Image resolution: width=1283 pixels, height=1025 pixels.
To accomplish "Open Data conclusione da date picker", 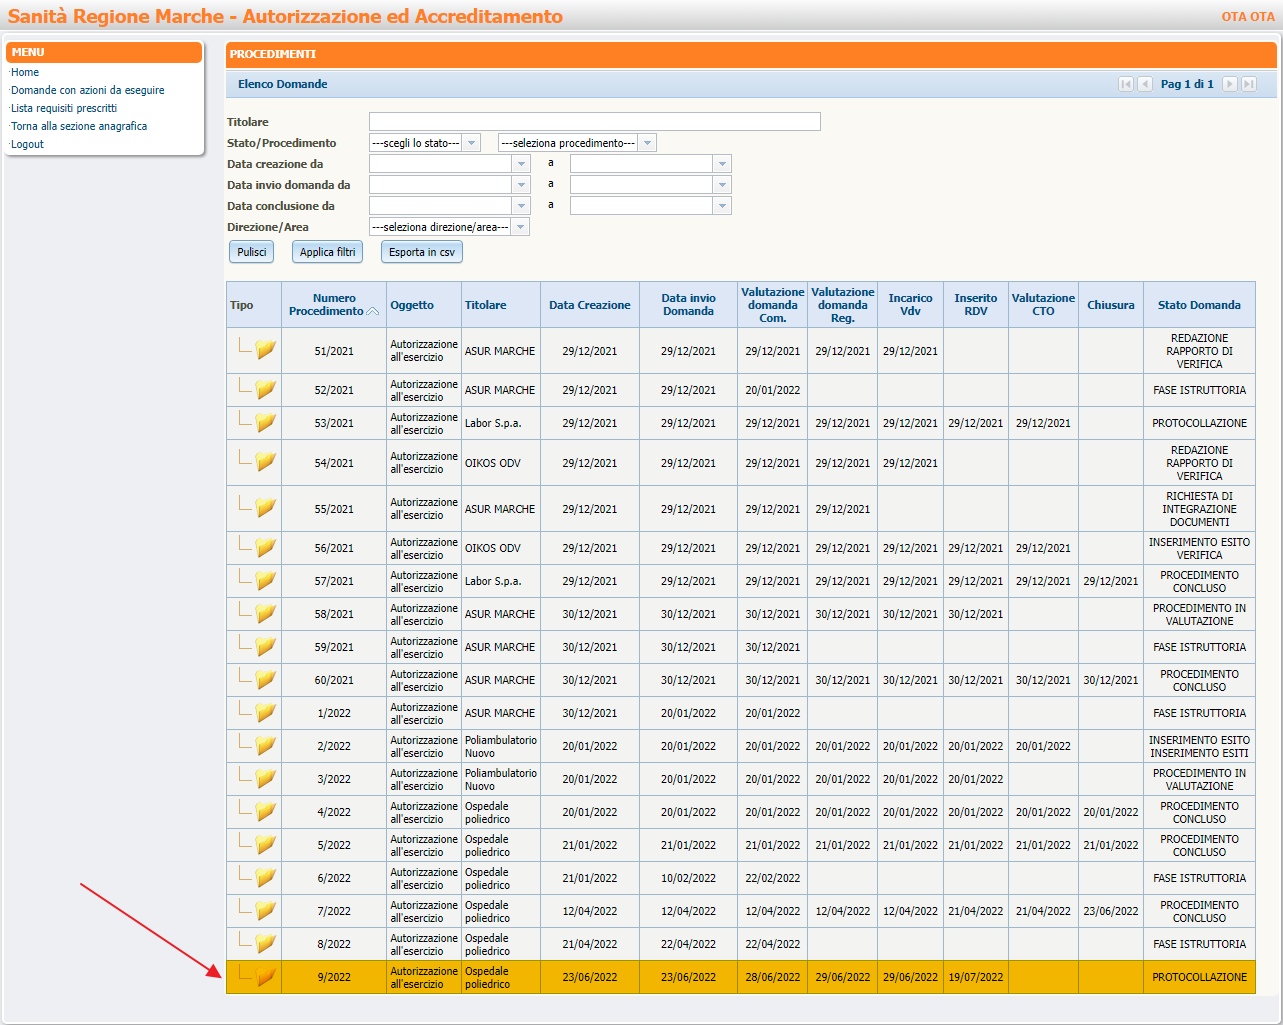I will 521,206.
